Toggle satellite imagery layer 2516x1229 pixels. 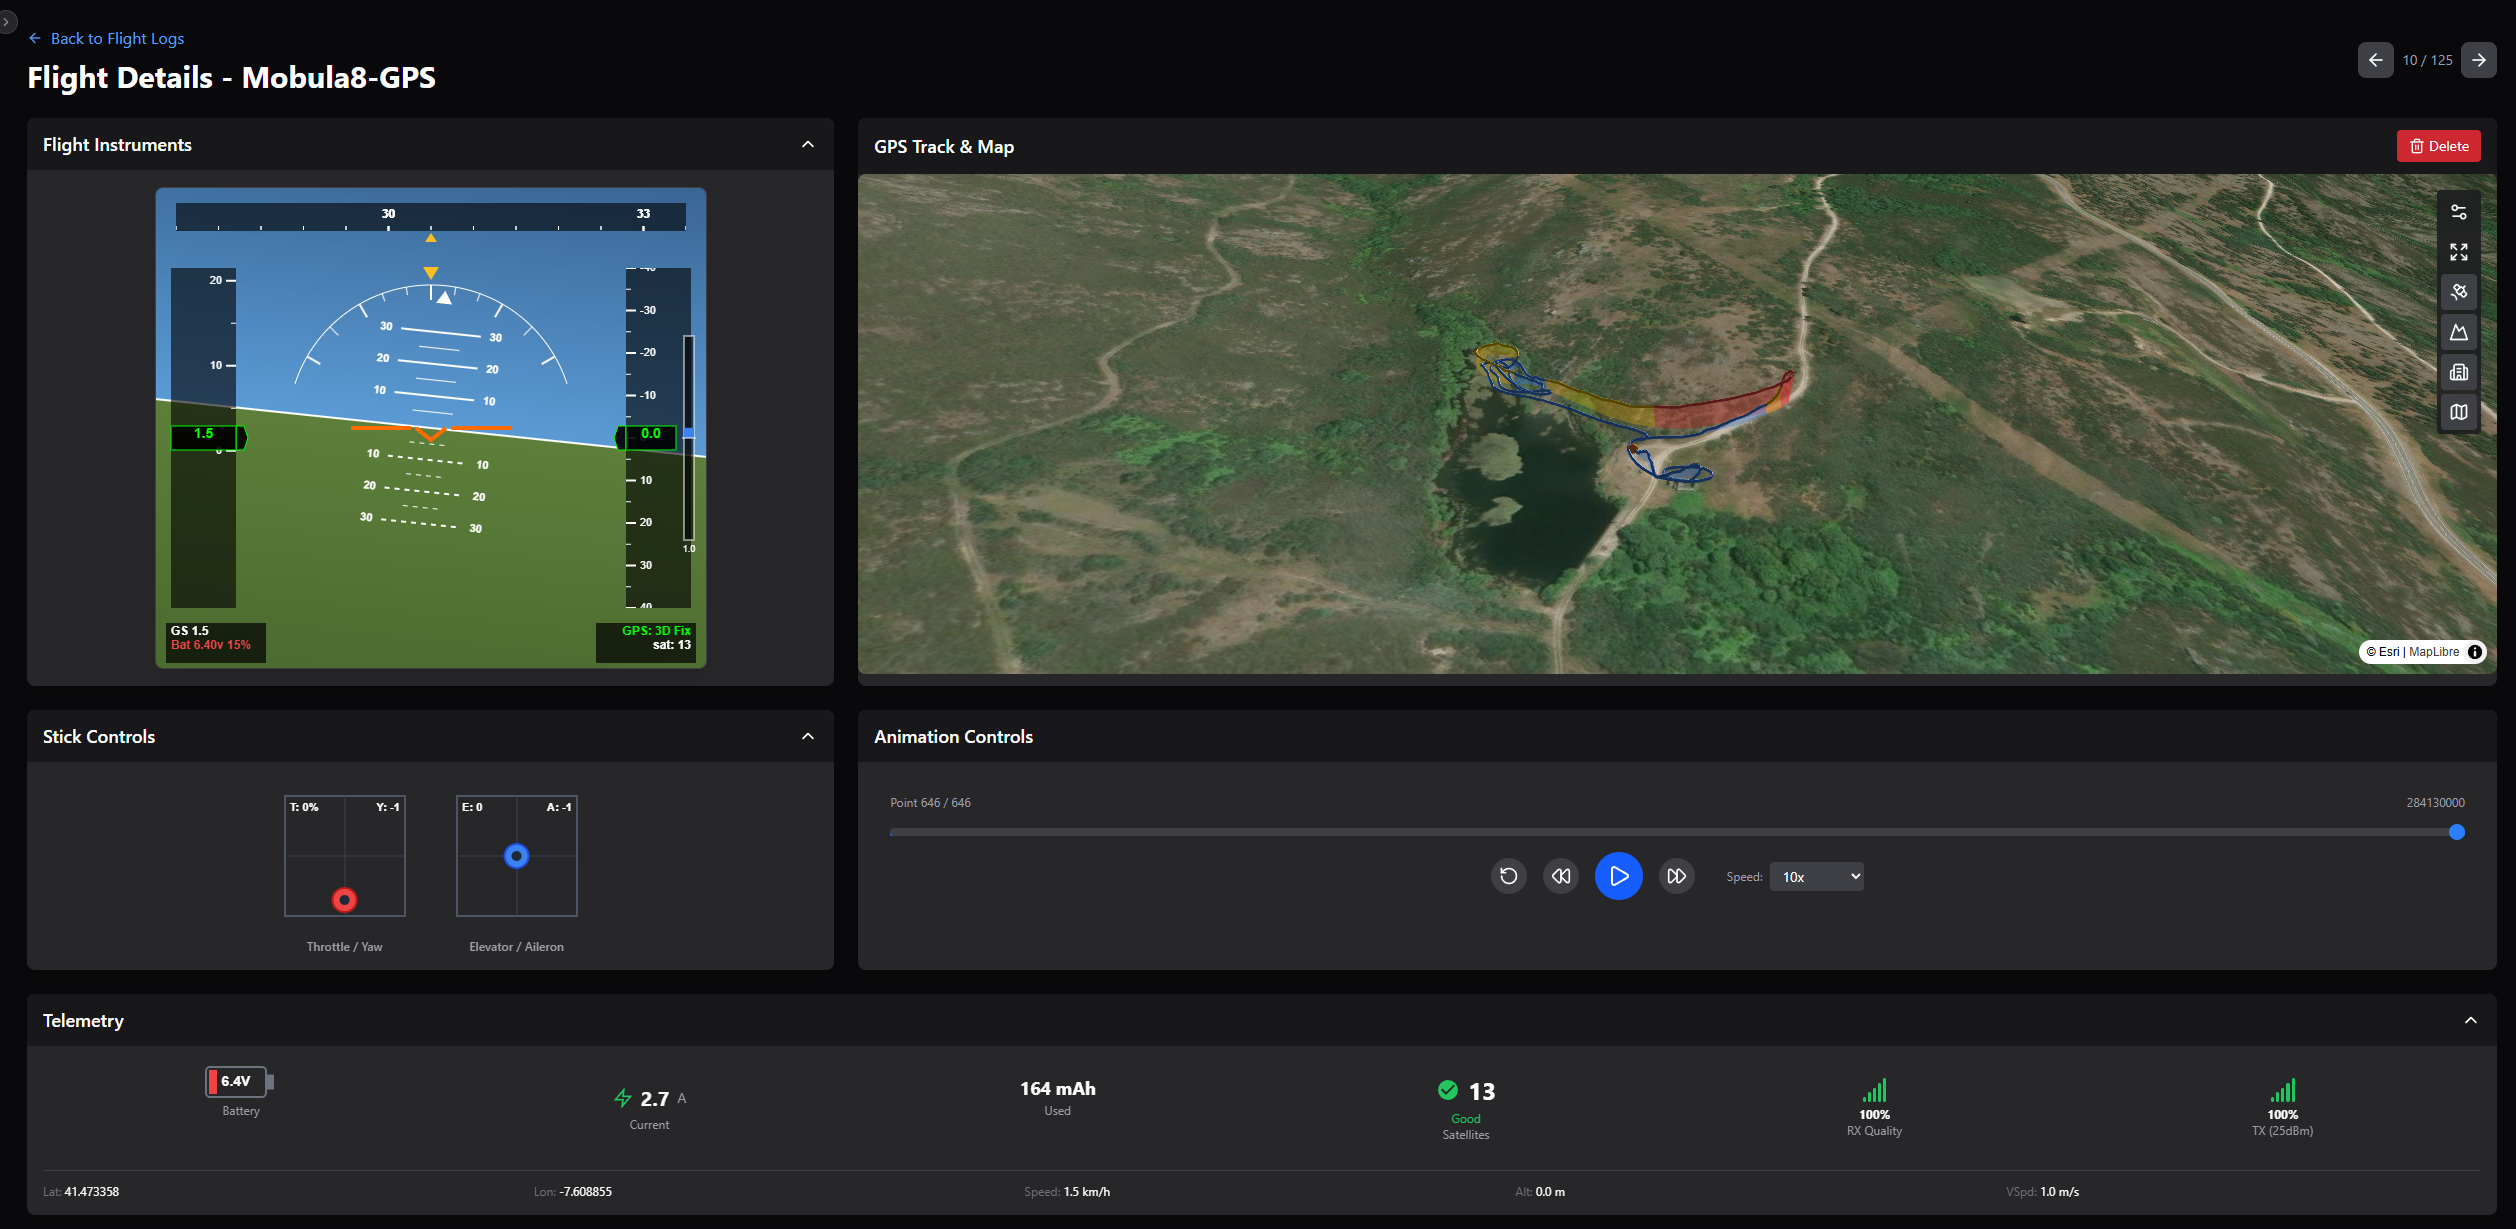2458,292
